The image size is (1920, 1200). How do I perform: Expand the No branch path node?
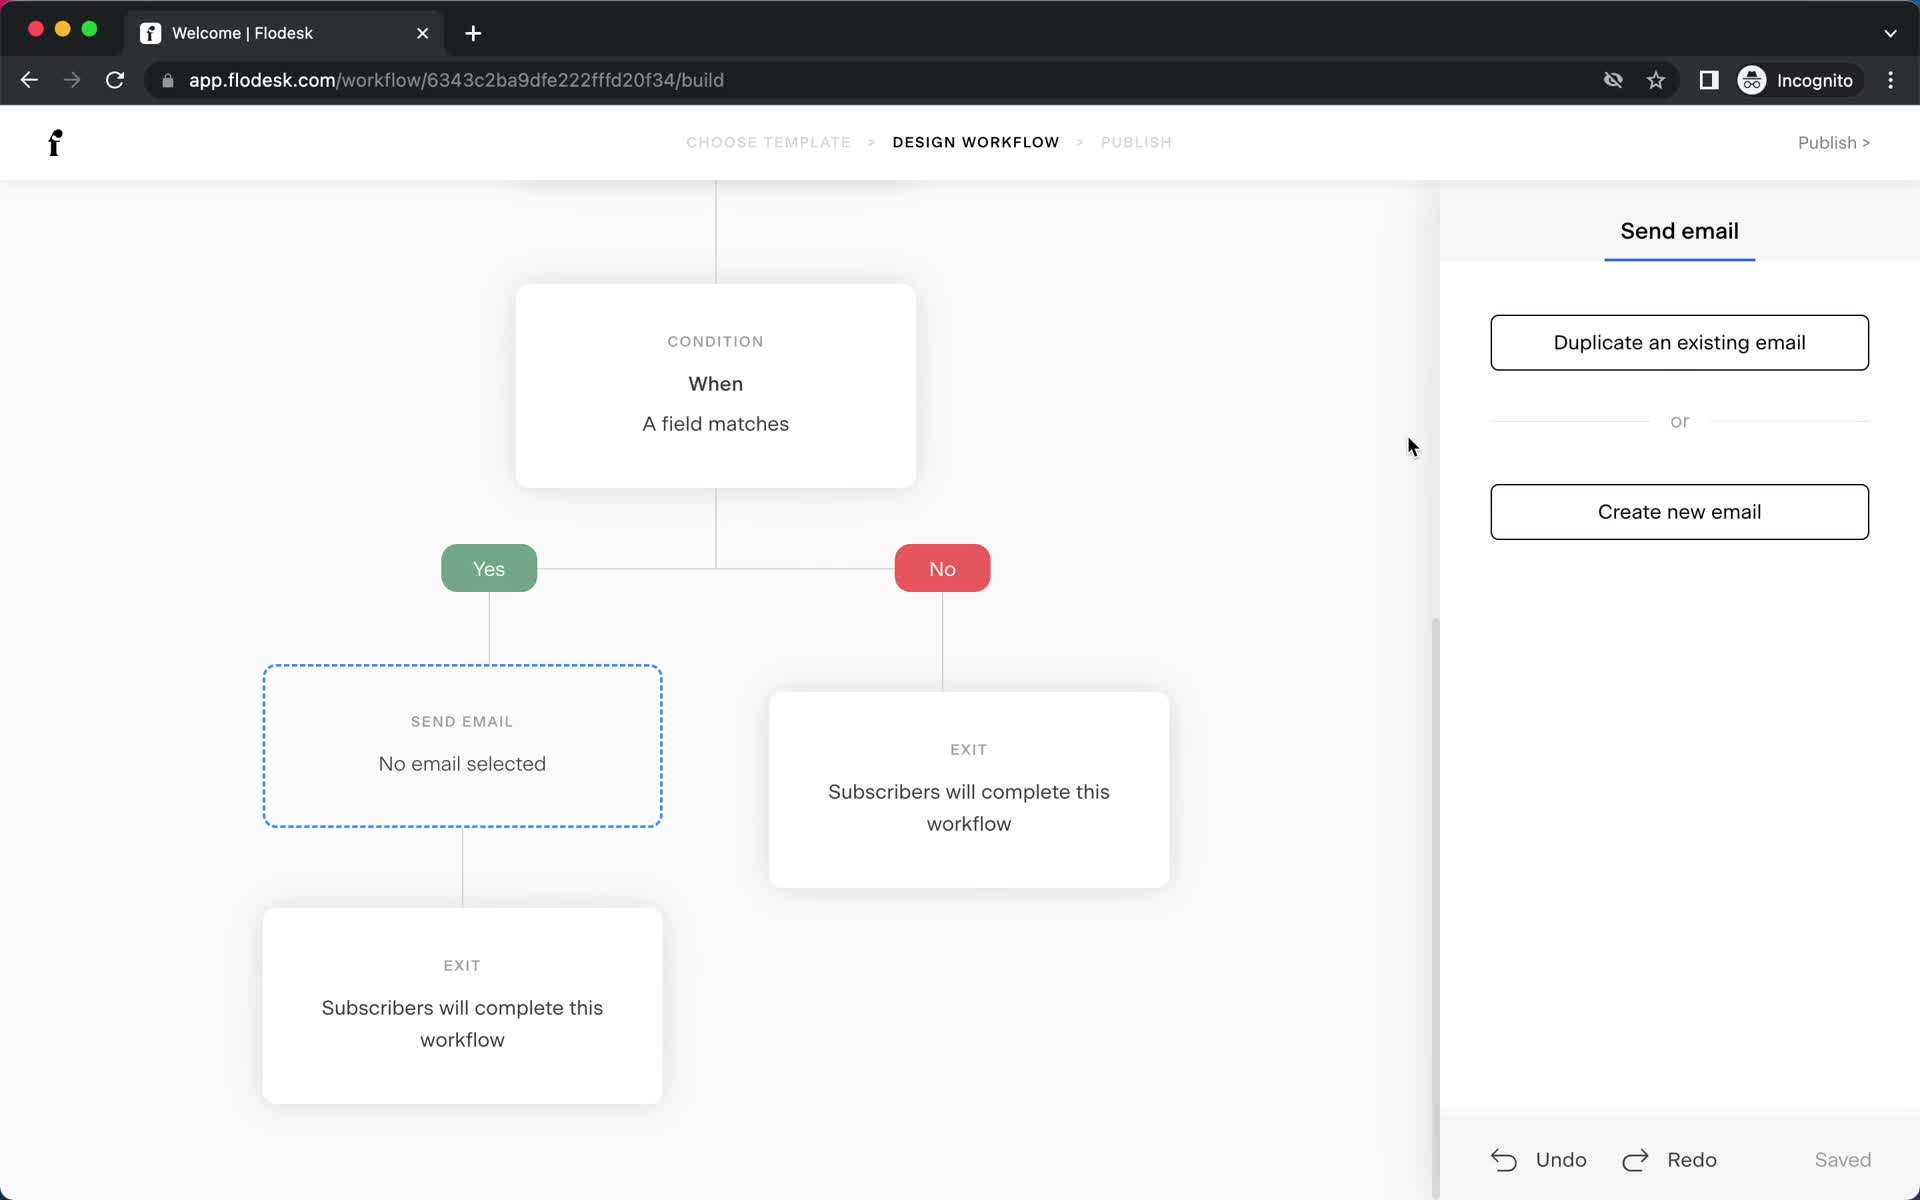point(943,568)
